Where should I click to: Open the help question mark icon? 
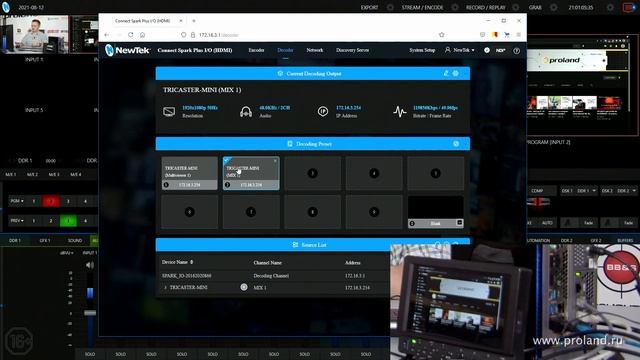pyautogui.click(x=516, y=51)
